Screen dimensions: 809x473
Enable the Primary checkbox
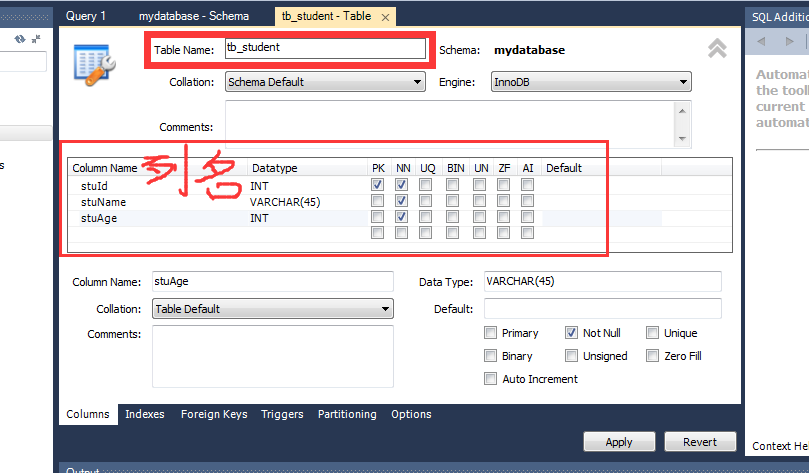[490, 333]
